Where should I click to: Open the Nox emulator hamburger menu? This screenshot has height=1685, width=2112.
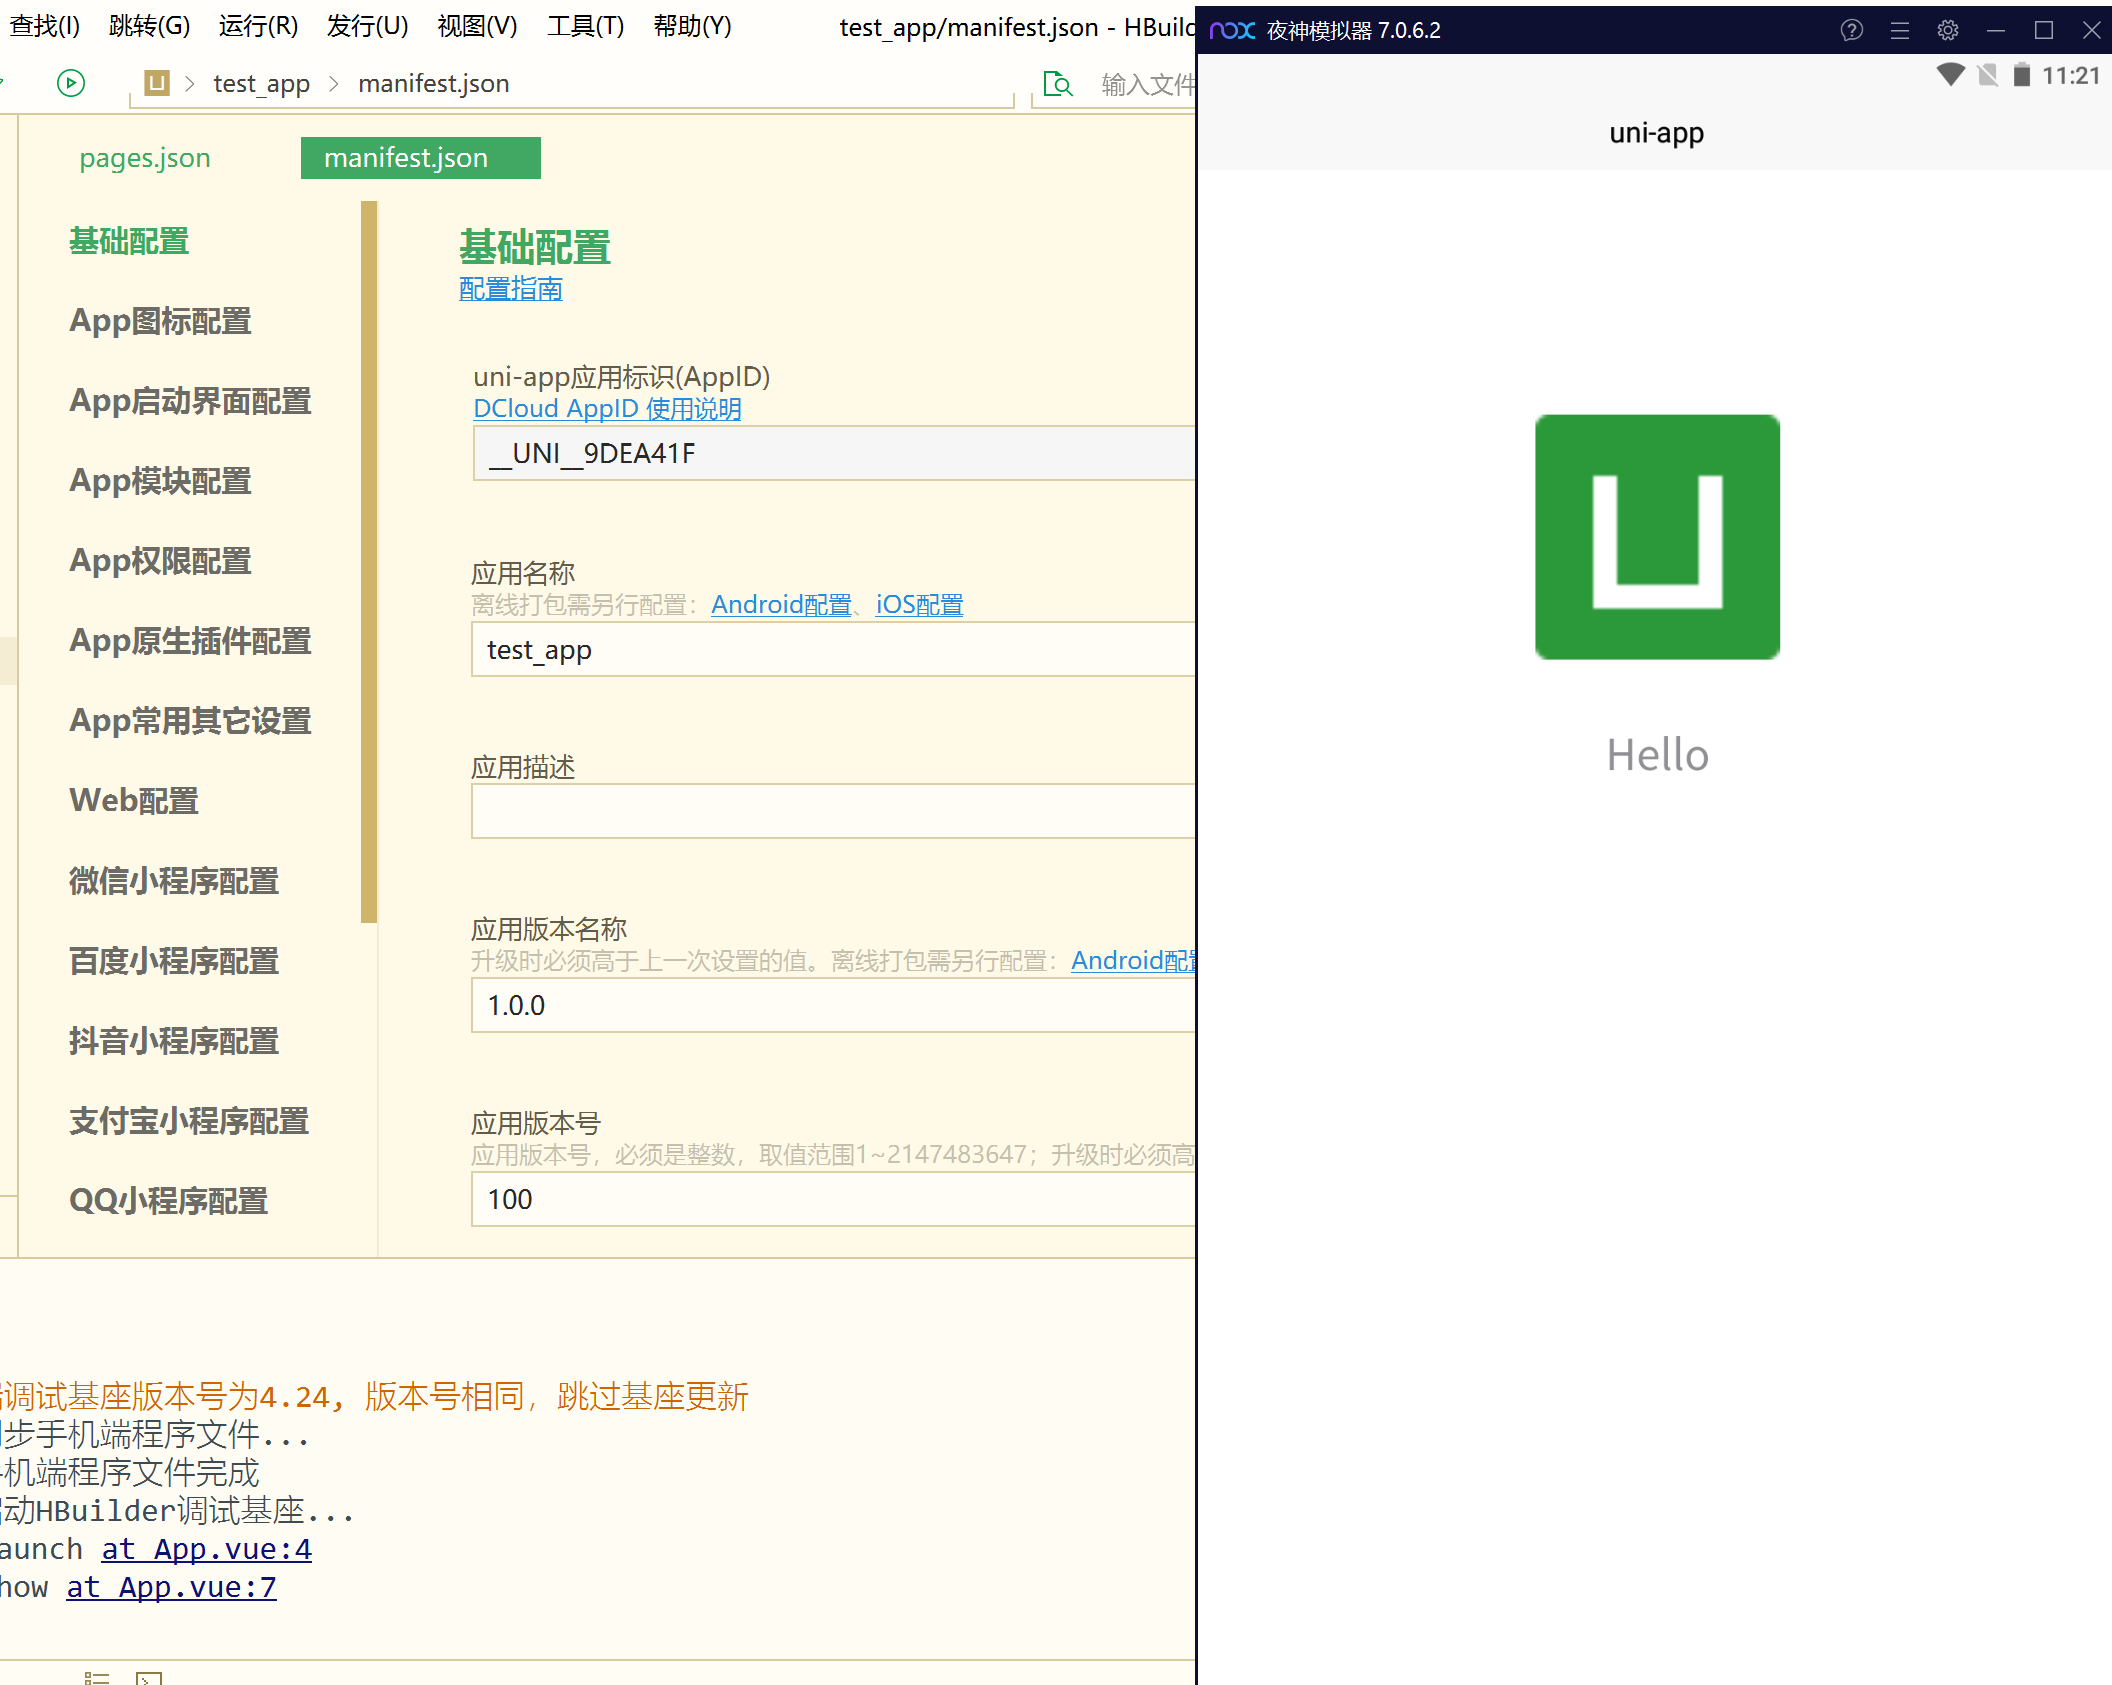click(1900, 30)
